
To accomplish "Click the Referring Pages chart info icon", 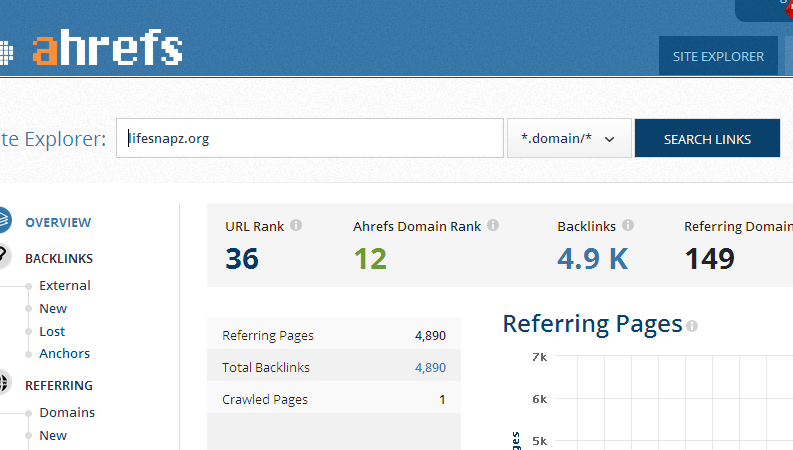I will click(x=692, y=326).
